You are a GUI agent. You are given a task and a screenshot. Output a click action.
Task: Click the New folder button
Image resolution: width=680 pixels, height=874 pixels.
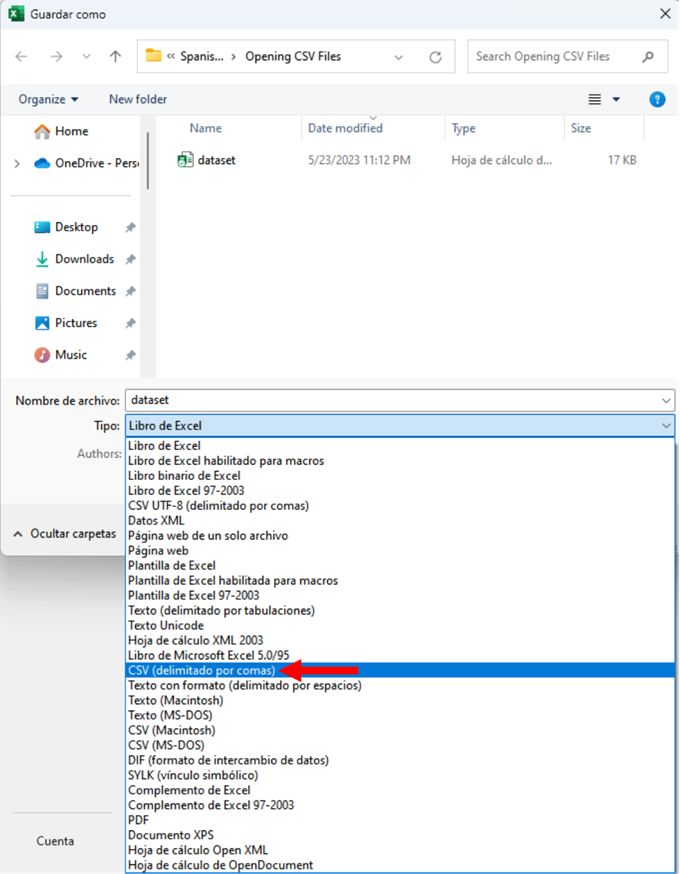(138, 99)
